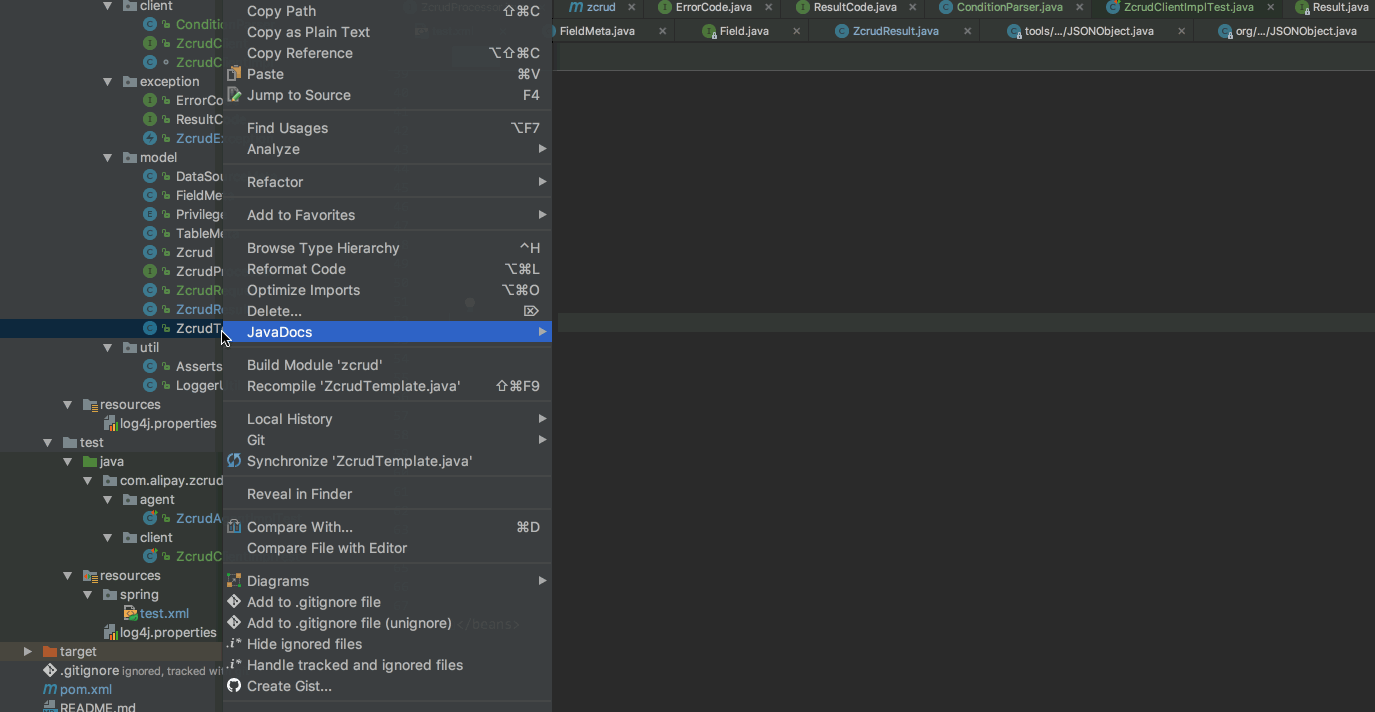The image size is (1375, 712).
Task: Collapse the agent package
Action: tap(108, 499)
